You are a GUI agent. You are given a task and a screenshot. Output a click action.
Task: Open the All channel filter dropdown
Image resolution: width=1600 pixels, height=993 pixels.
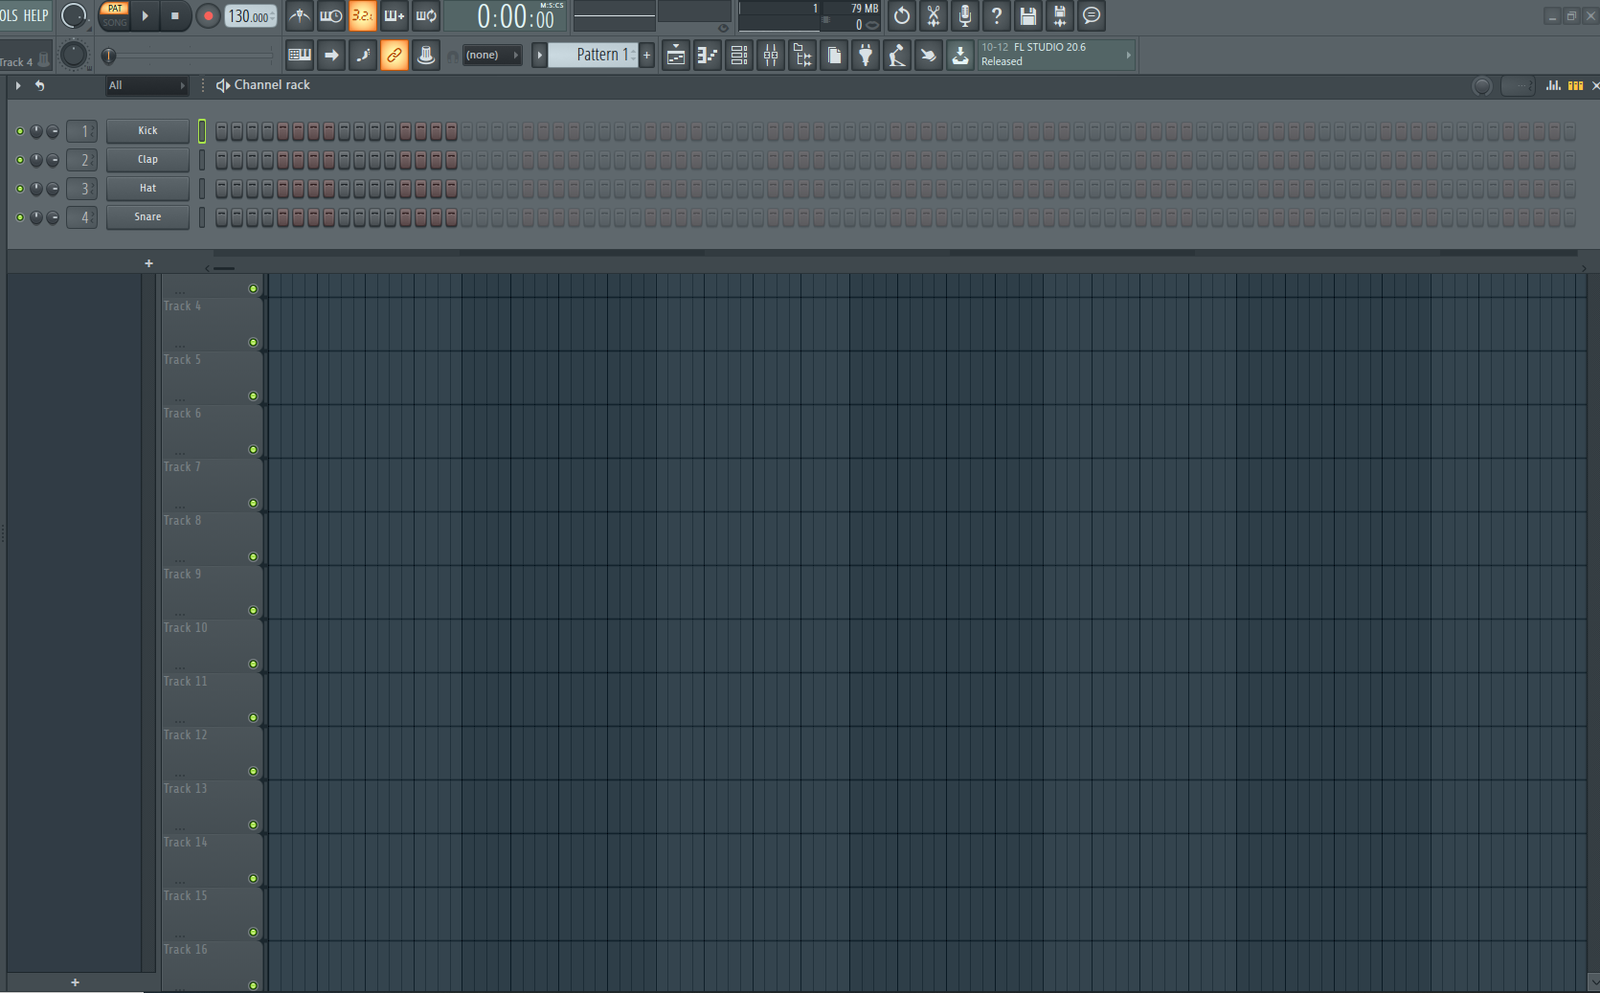point(146,86)
